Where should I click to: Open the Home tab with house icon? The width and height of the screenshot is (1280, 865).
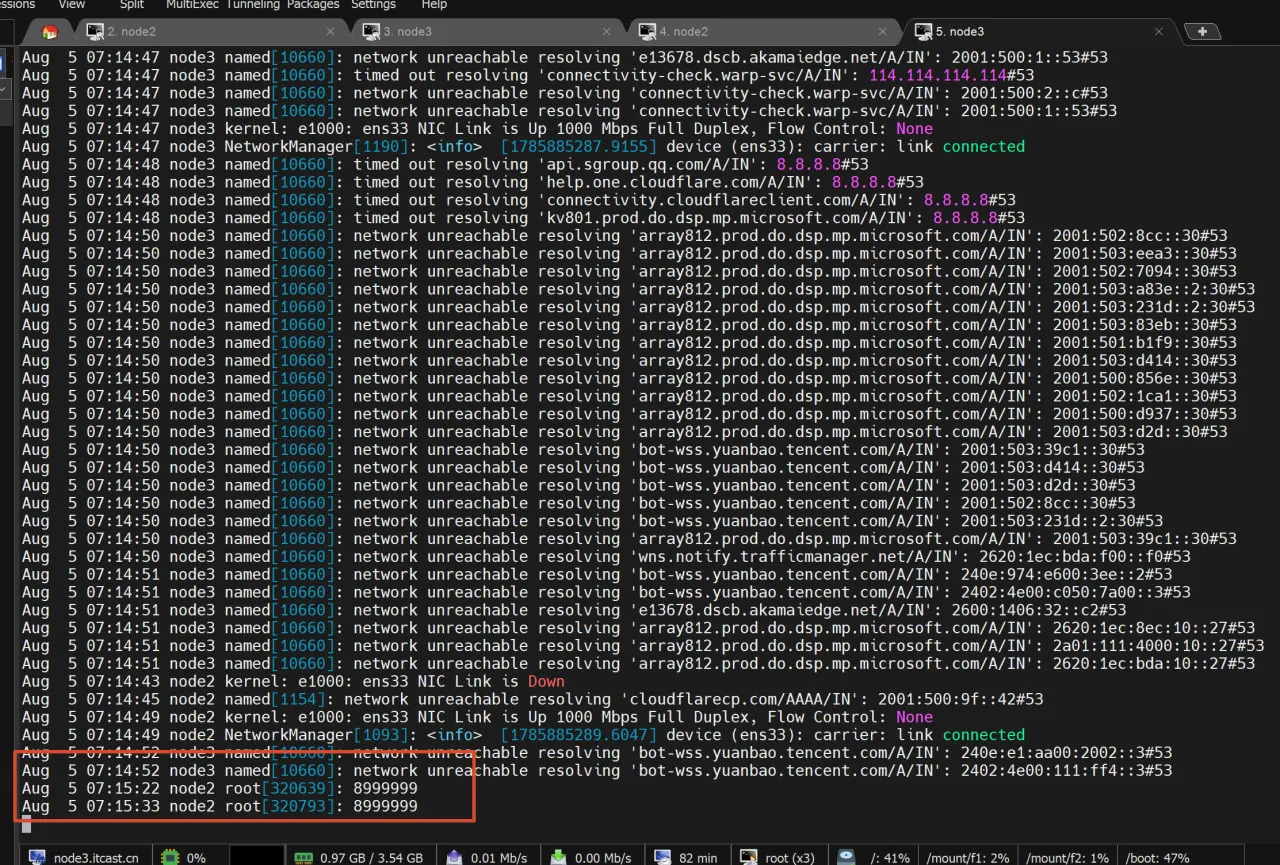[50, 32]
